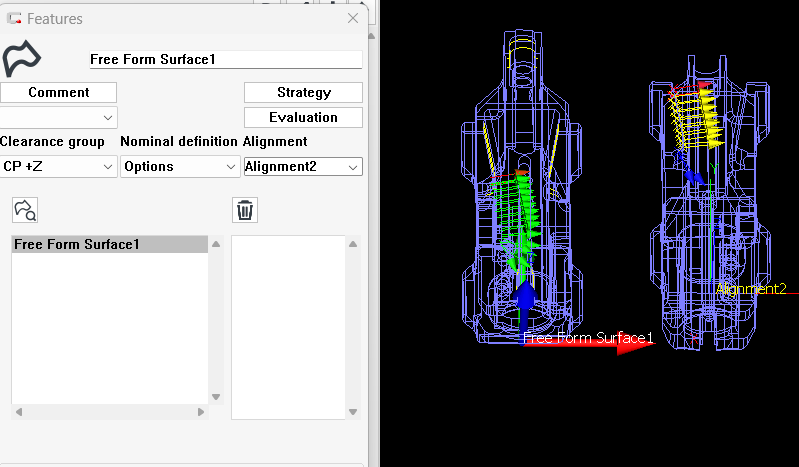This screenshot has height=467, width=799.
Task: Click the blue Z-axis arrow on left model
Action: click(525, 308)
